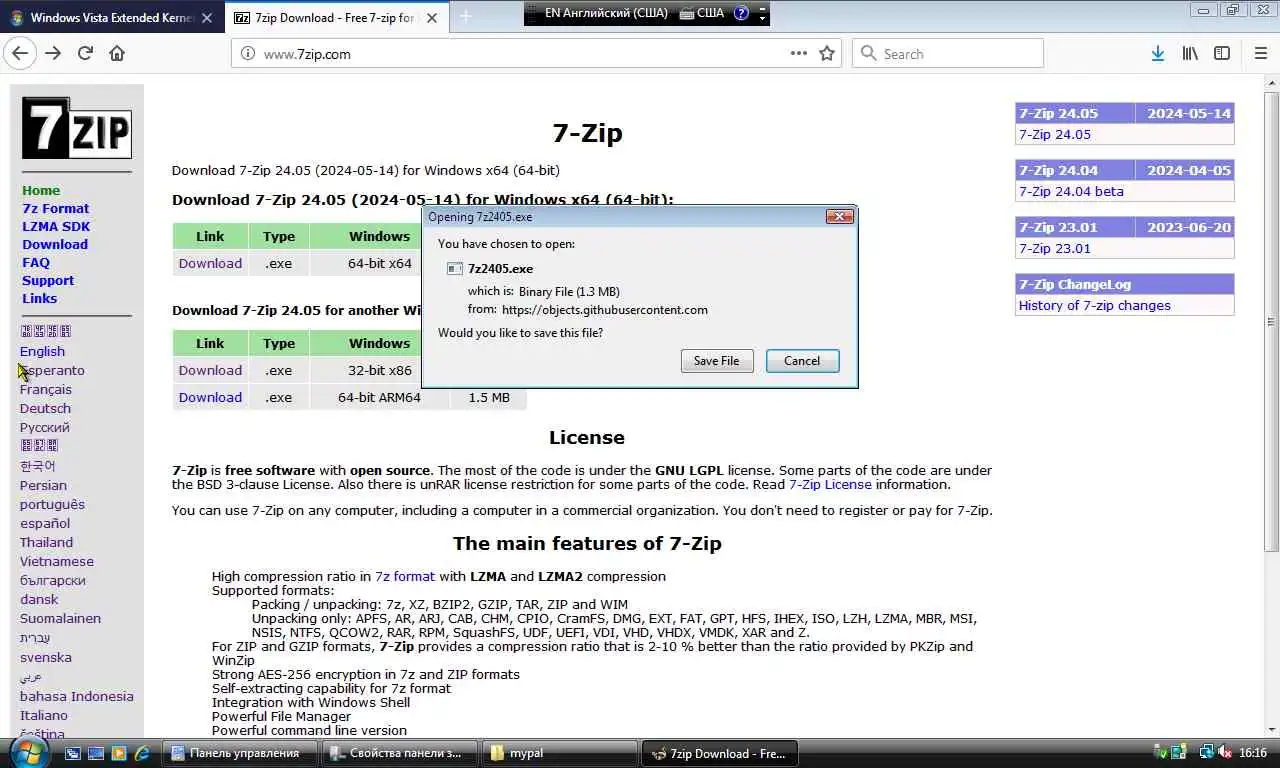
Task: Launch the media player quick launch icon
Action: (x=119, y=753)
